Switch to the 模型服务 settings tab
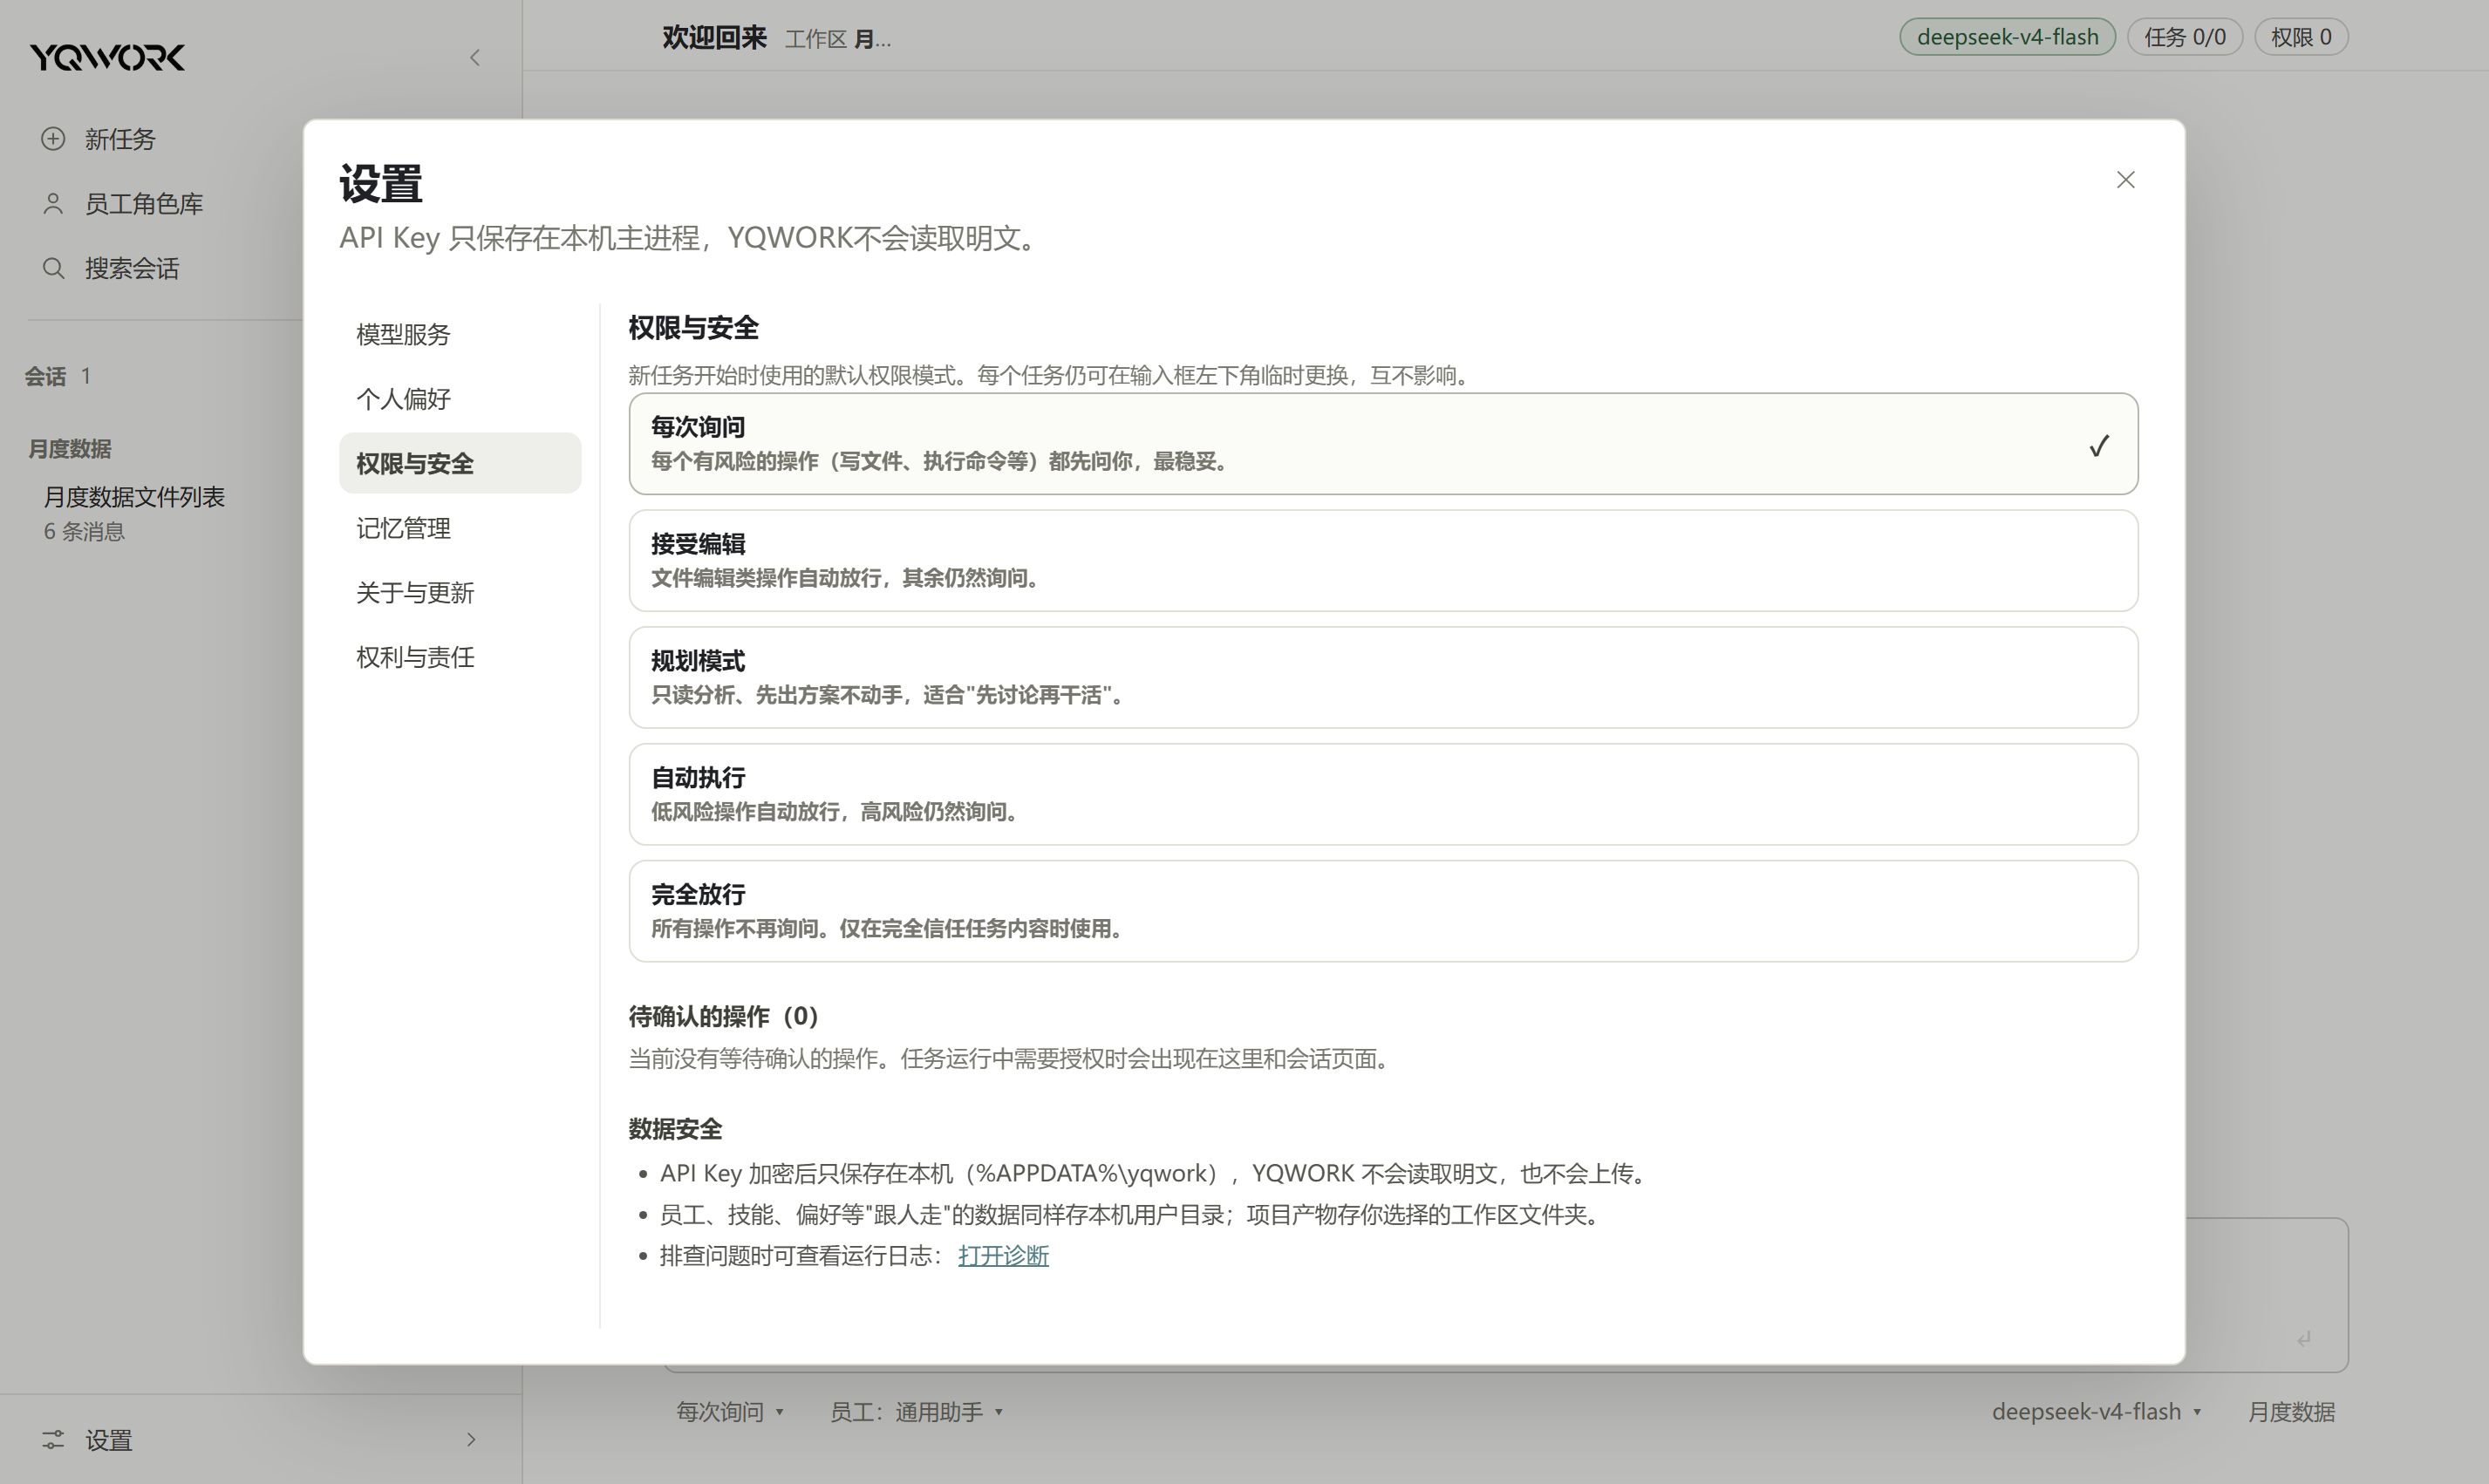 click(460, 334)
